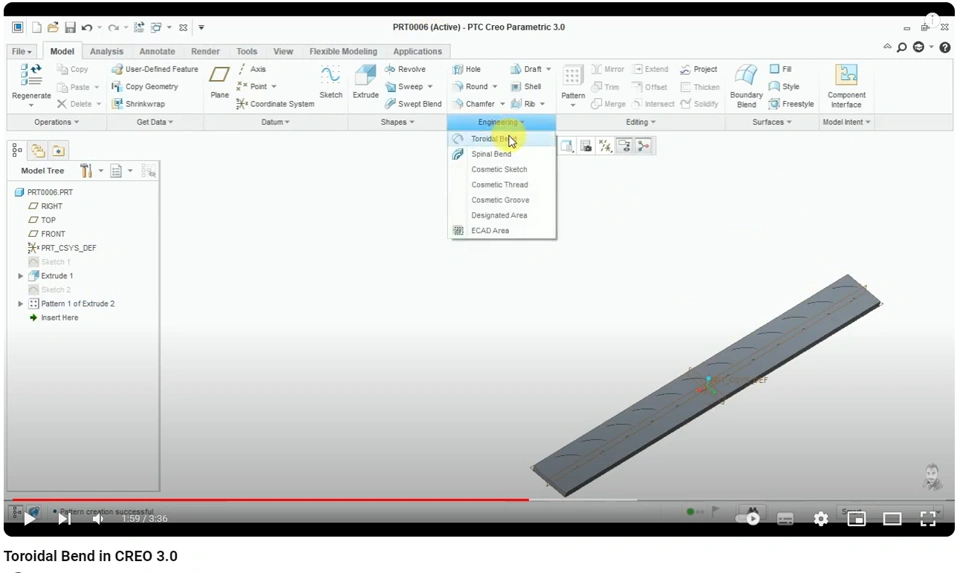Open the Get Data group dropdown

154,122
